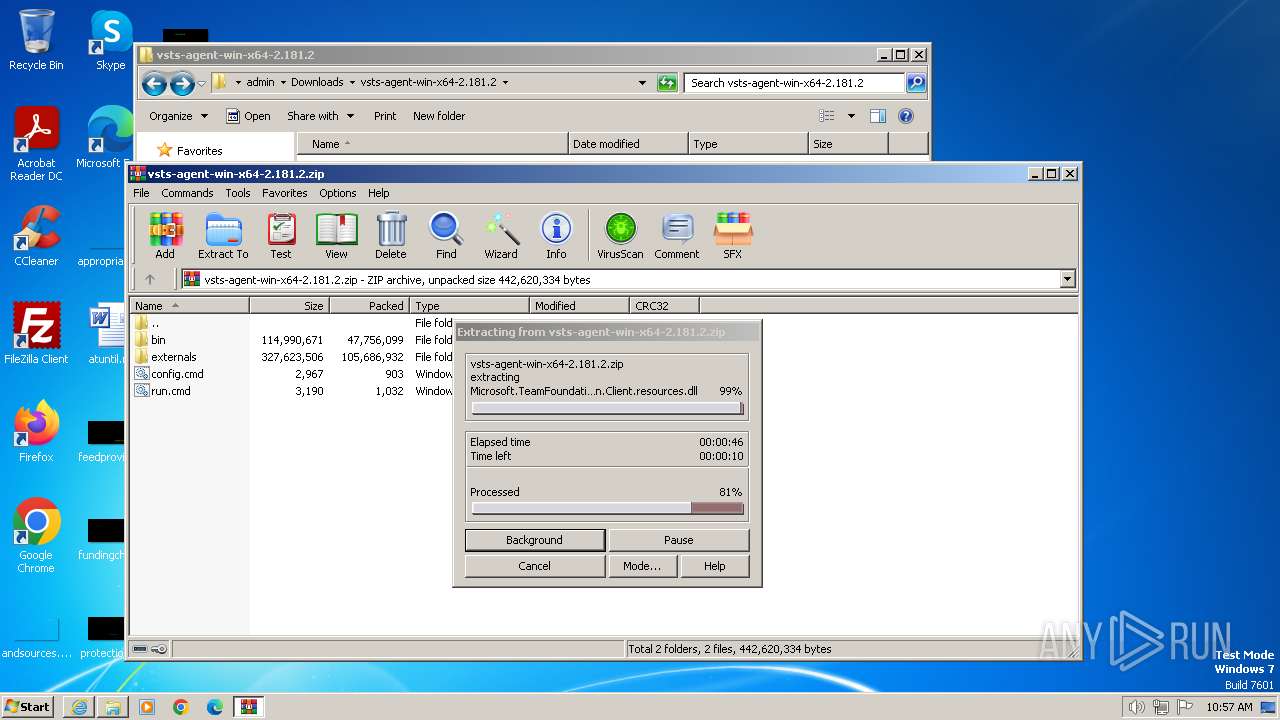Click the Explorer search magnifier button
Screen dimensions: 1280x720
click(x=915, y=83)
